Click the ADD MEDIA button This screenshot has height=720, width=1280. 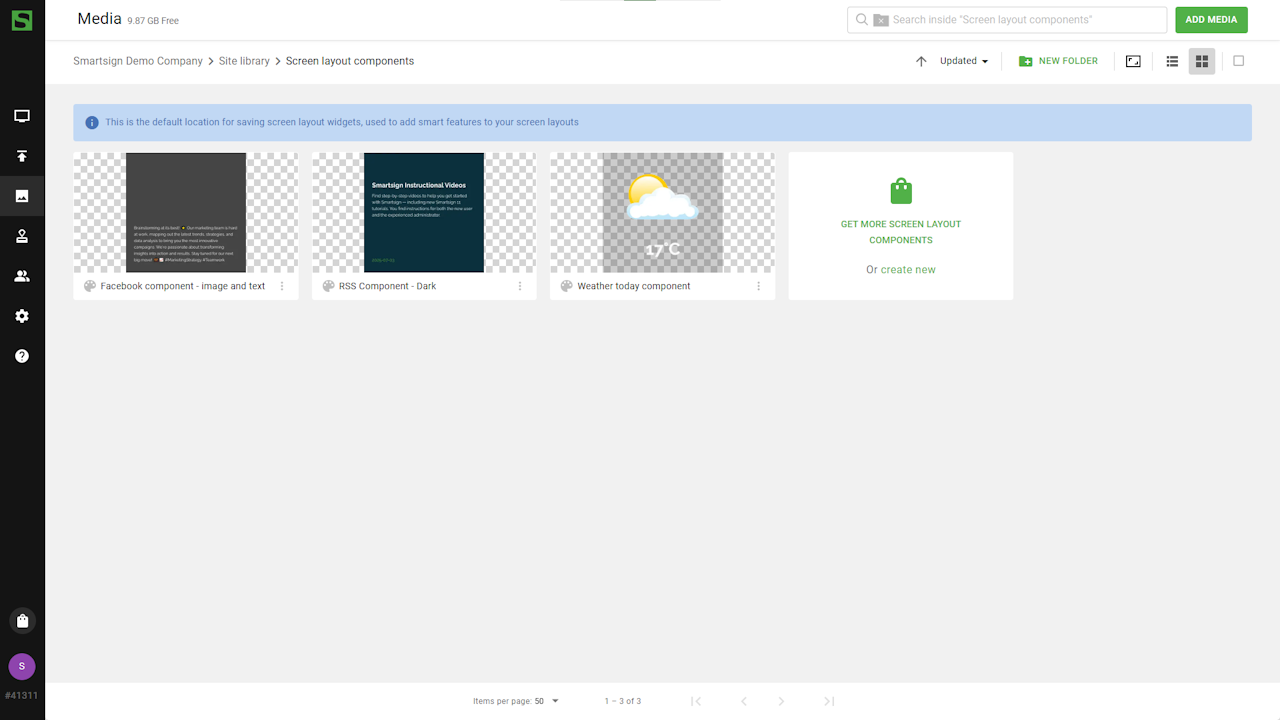coord(1211,20)
